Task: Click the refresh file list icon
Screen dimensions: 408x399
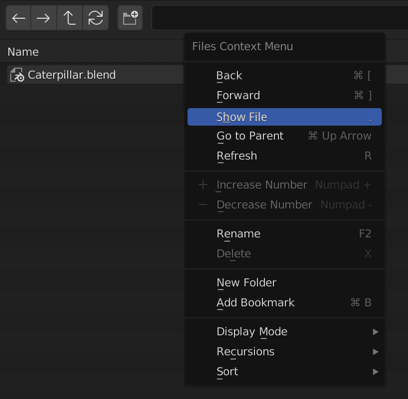Action: [x=96, y=18]
